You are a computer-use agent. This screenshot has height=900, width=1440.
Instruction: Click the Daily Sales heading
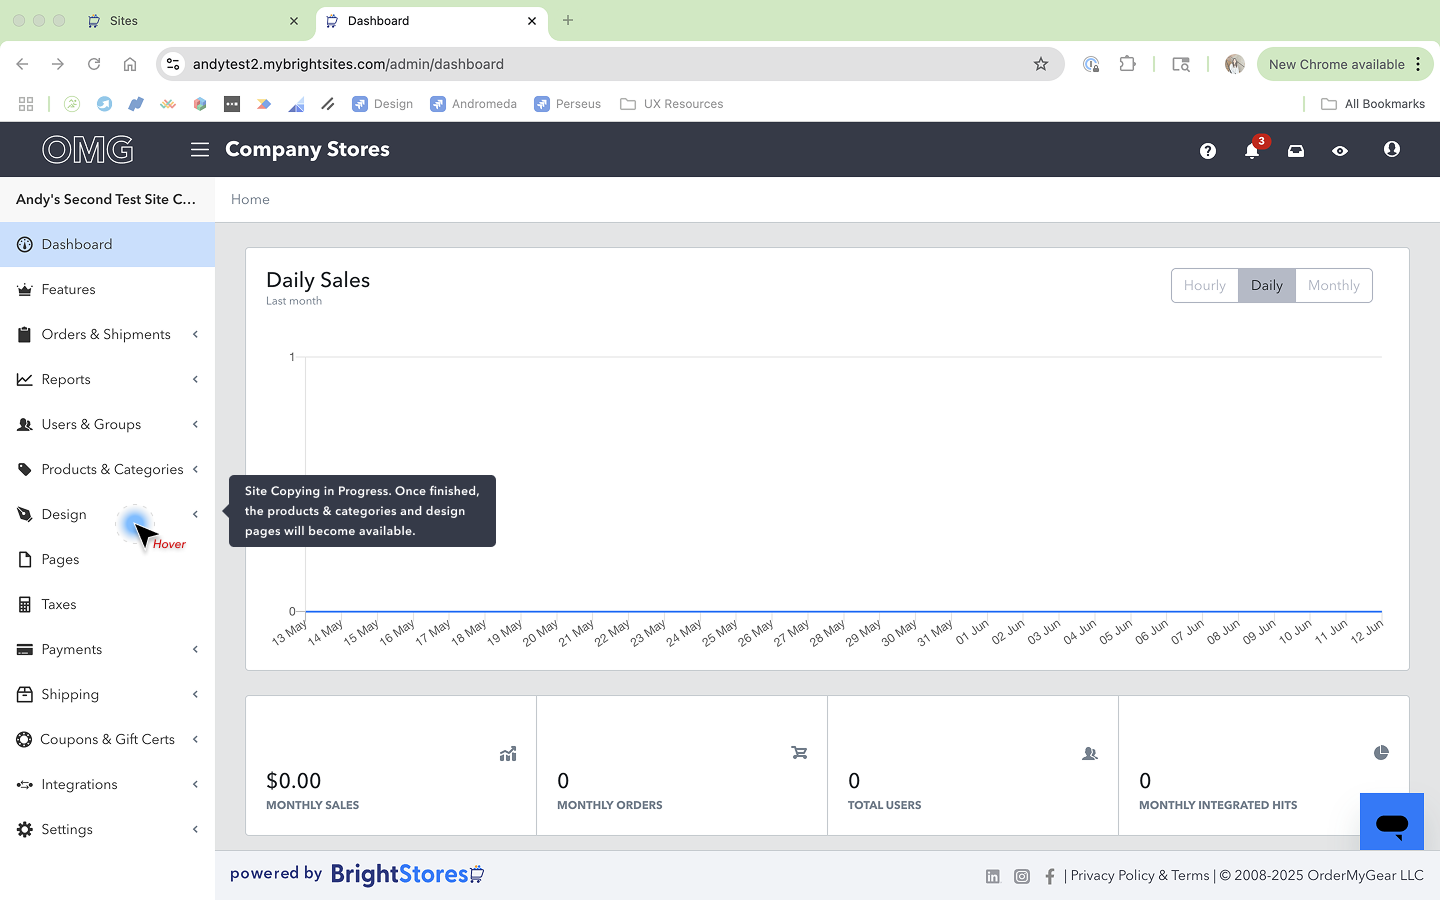coord(318,281)
